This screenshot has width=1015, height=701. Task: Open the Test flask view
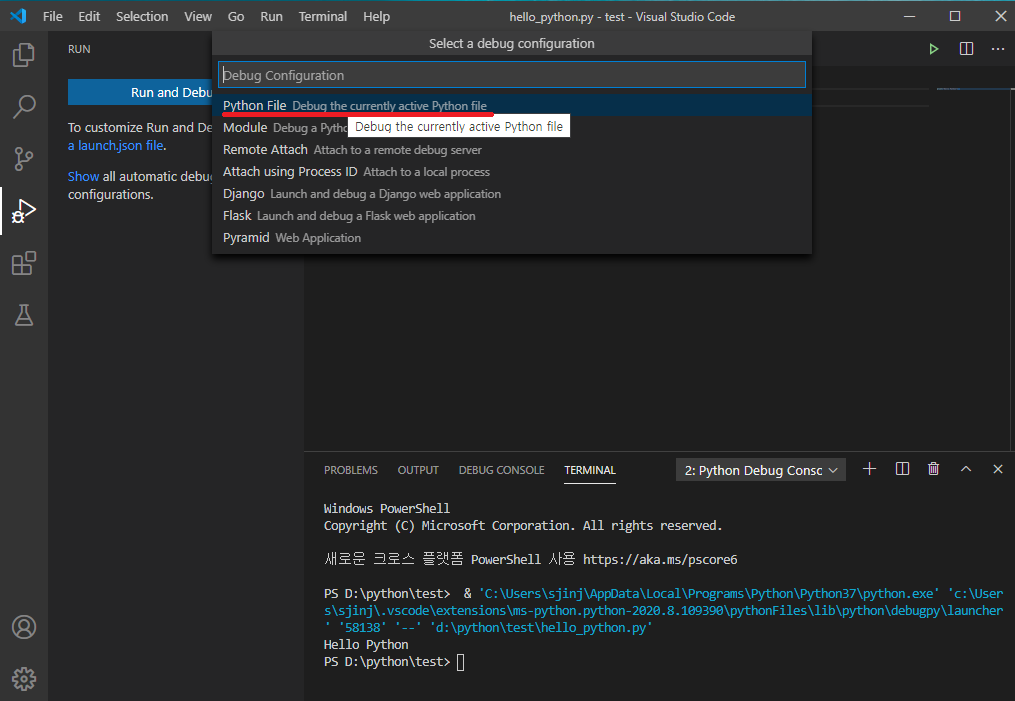(x=24, y=315)
